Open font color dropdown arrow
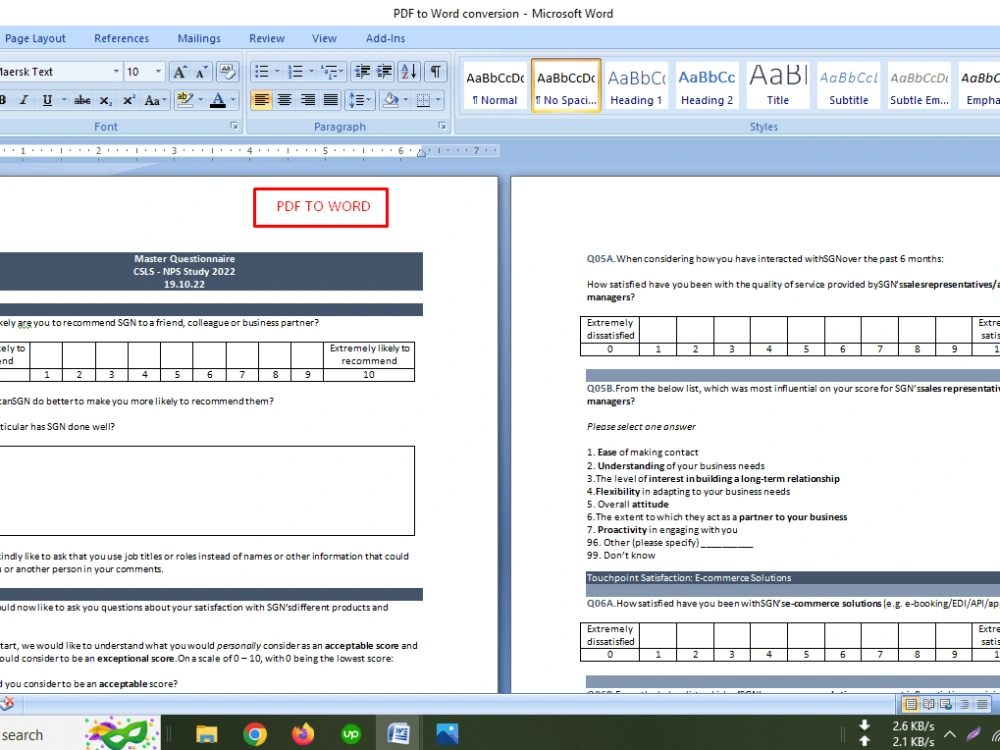 (x=233, y=100)
